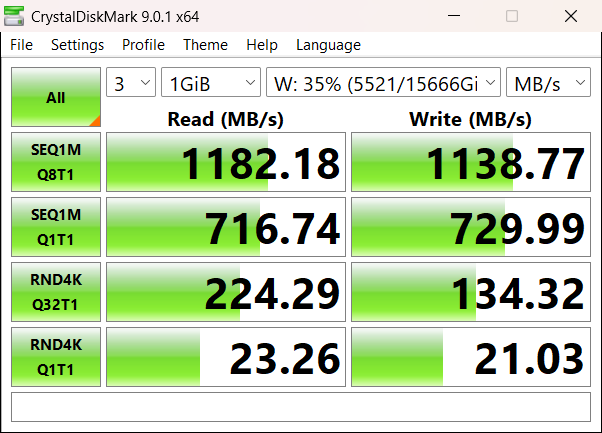Run all benchmarks with the All button
This screenshot has height=433, width=602.
(55, 98)
